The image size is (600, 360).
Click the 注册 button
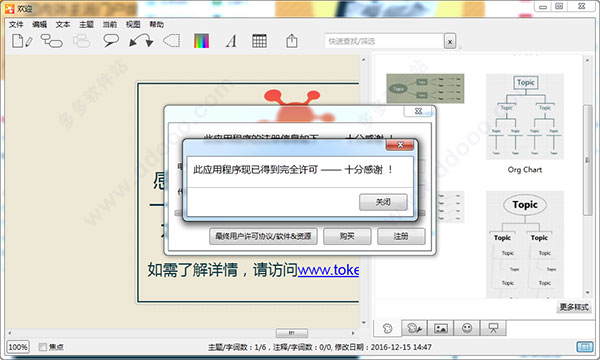tap(401, 236)
